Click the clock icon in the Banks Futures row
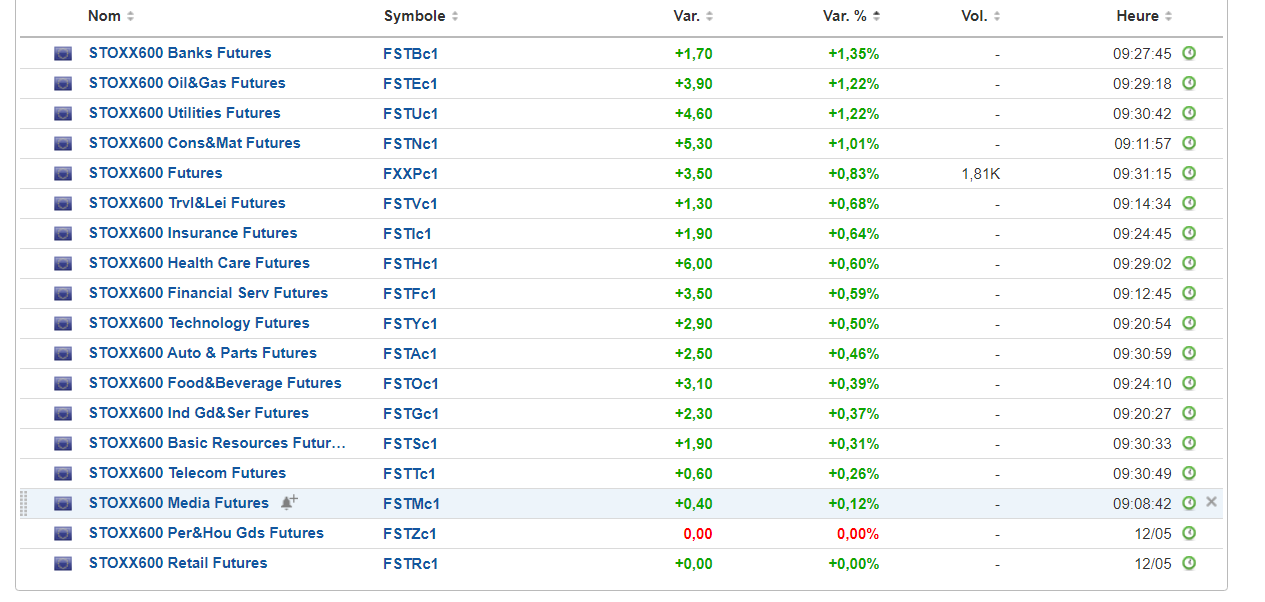This screenshot has height=602, width=1265. click(x=1189, y=53)
